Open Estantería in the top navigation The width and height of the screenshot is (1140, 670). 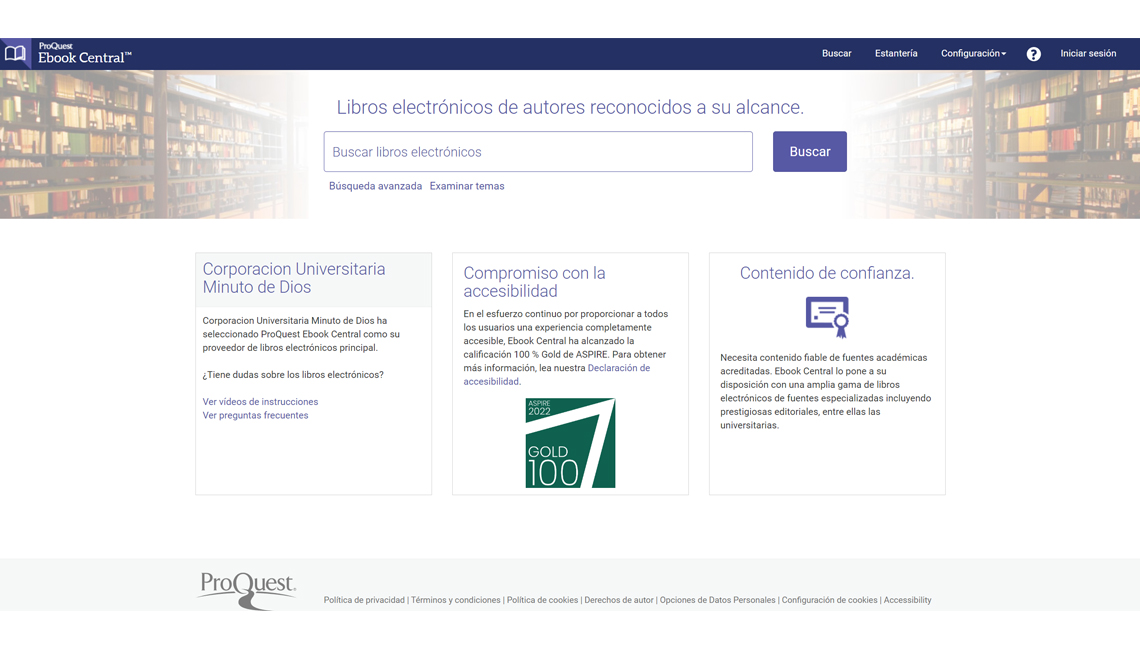tap(896, 54)
